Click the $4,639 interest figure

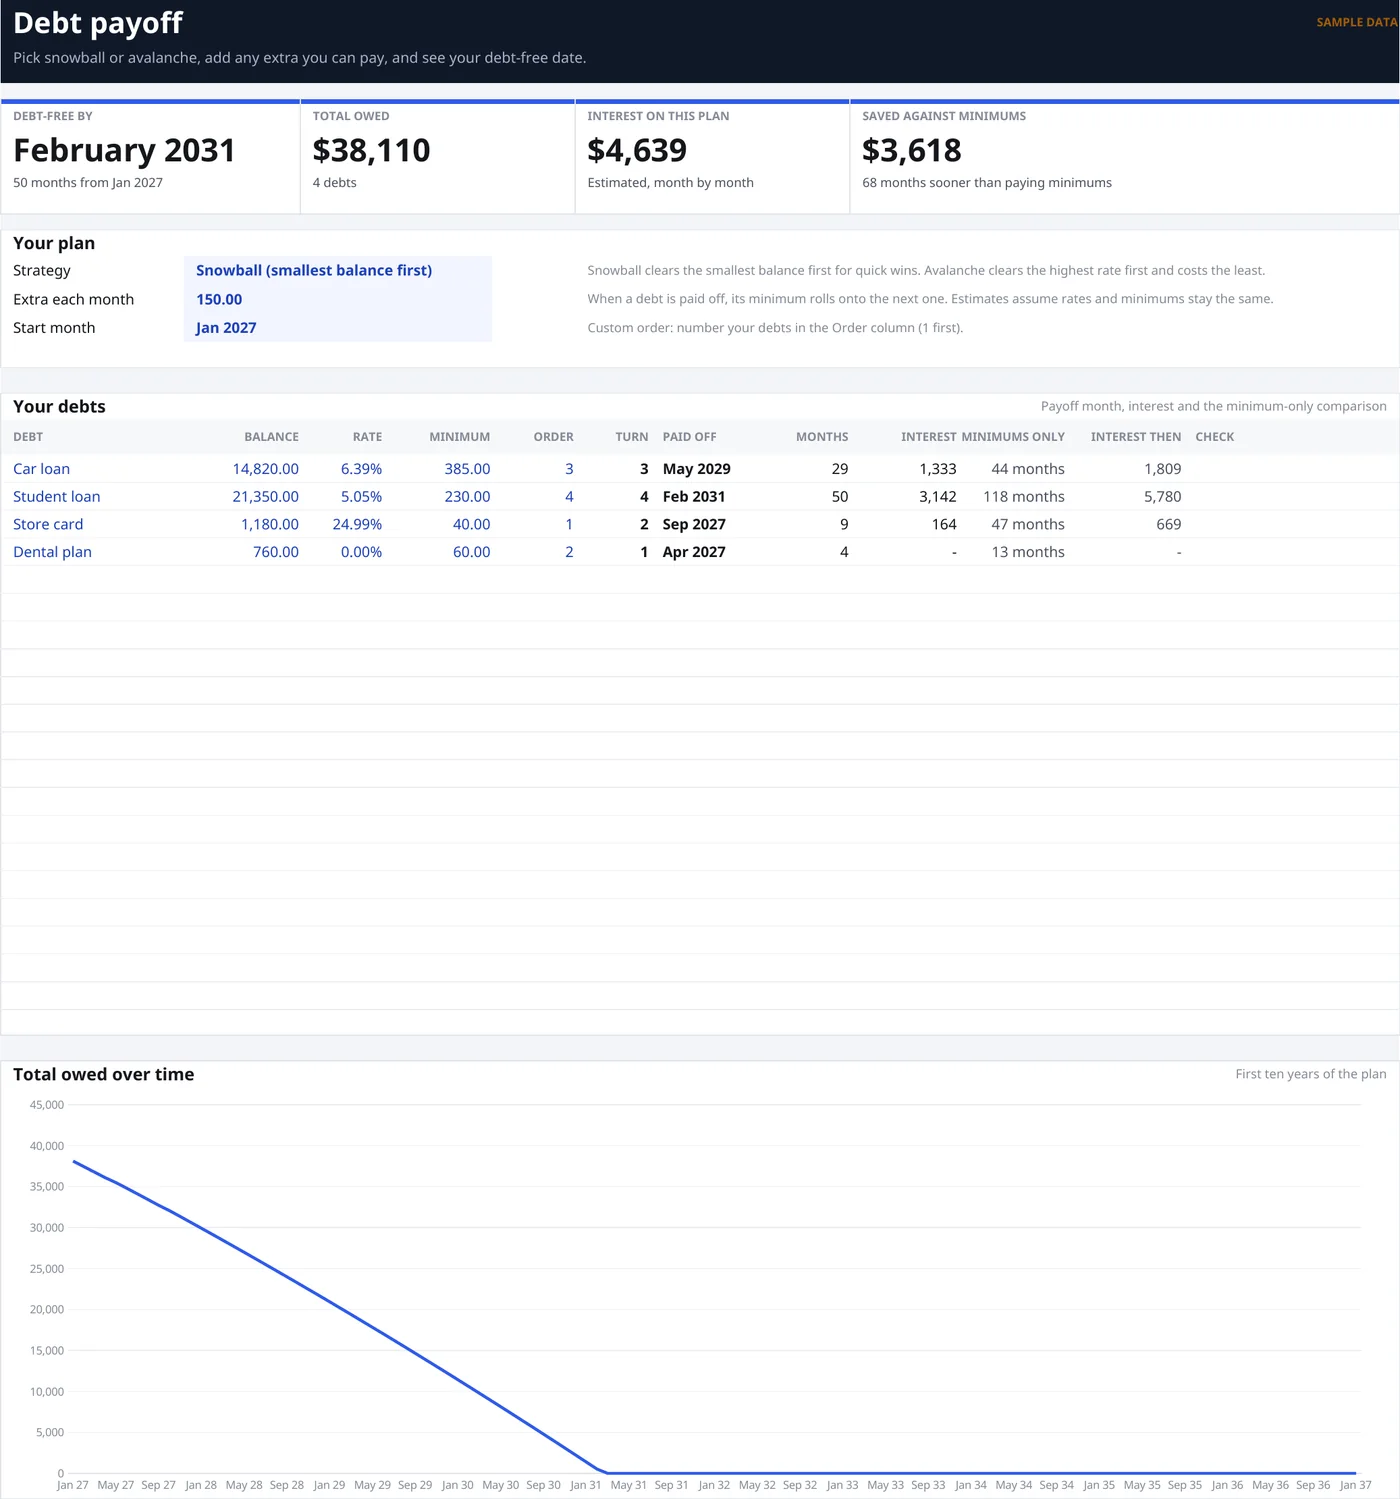click(637, 150)
